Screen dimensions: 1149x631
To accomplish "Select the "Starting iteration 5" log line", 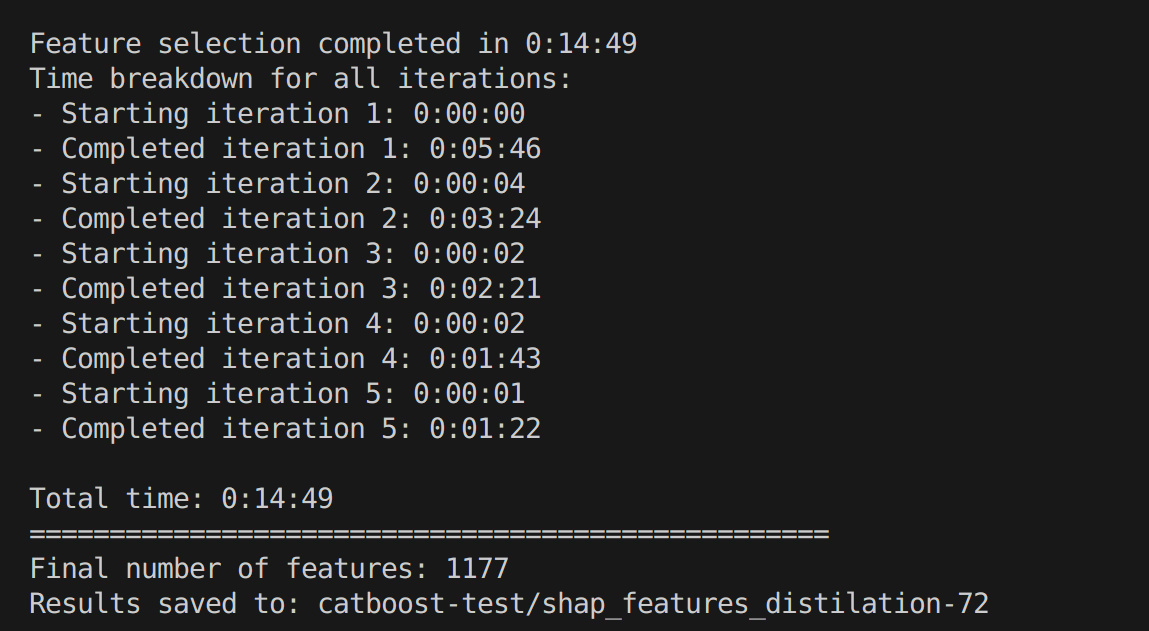I will click(x=277, y=394).
